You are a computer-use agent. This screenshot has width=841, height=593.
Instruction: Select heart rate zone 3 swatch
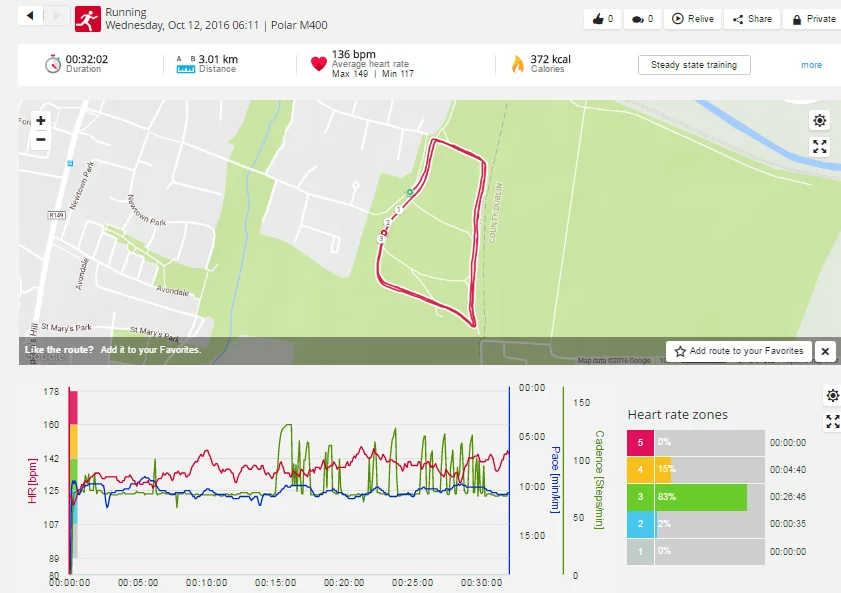point(640,497)
